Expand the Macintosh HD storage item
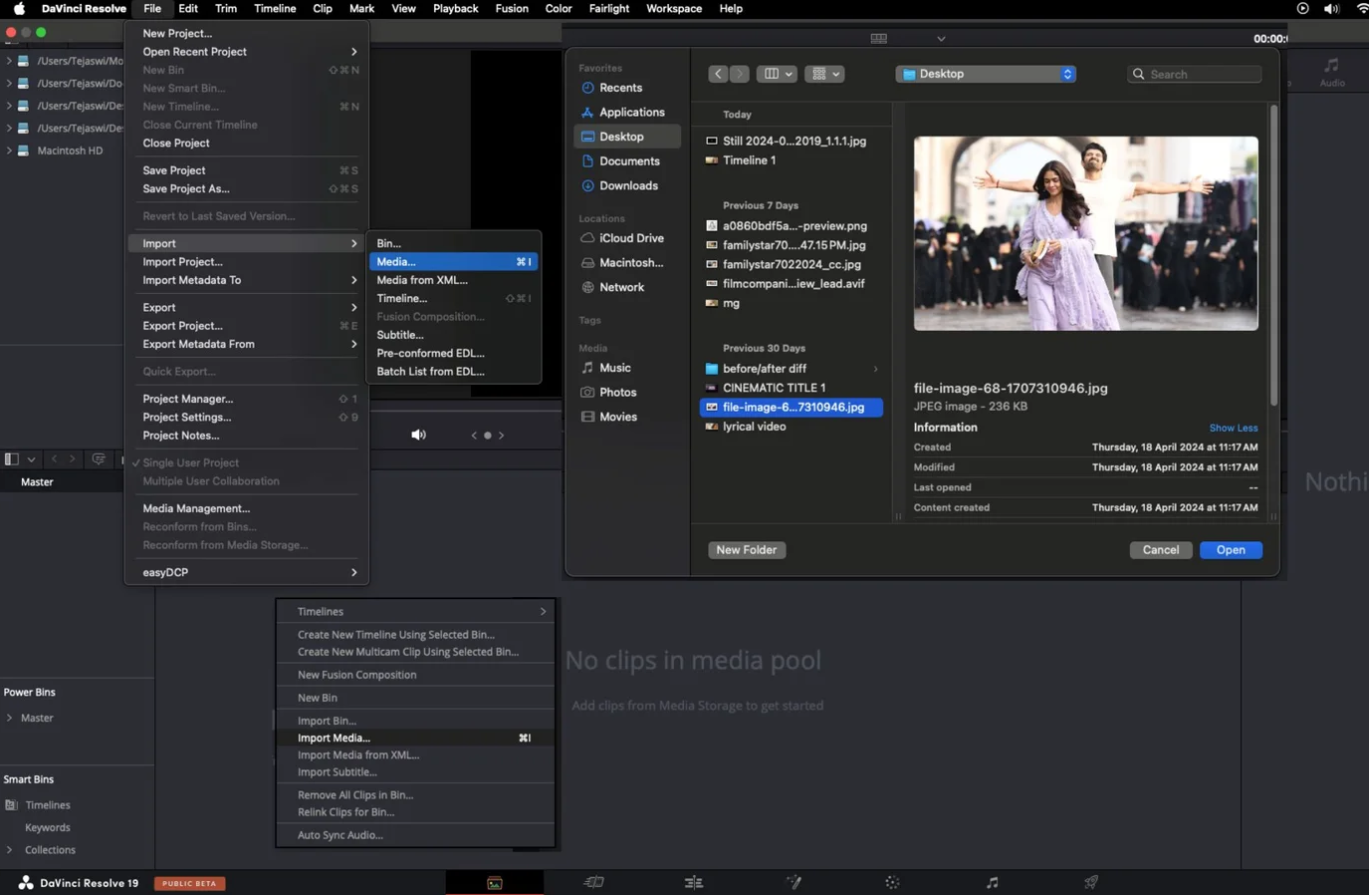1369x895 pixels. point(10,150)
